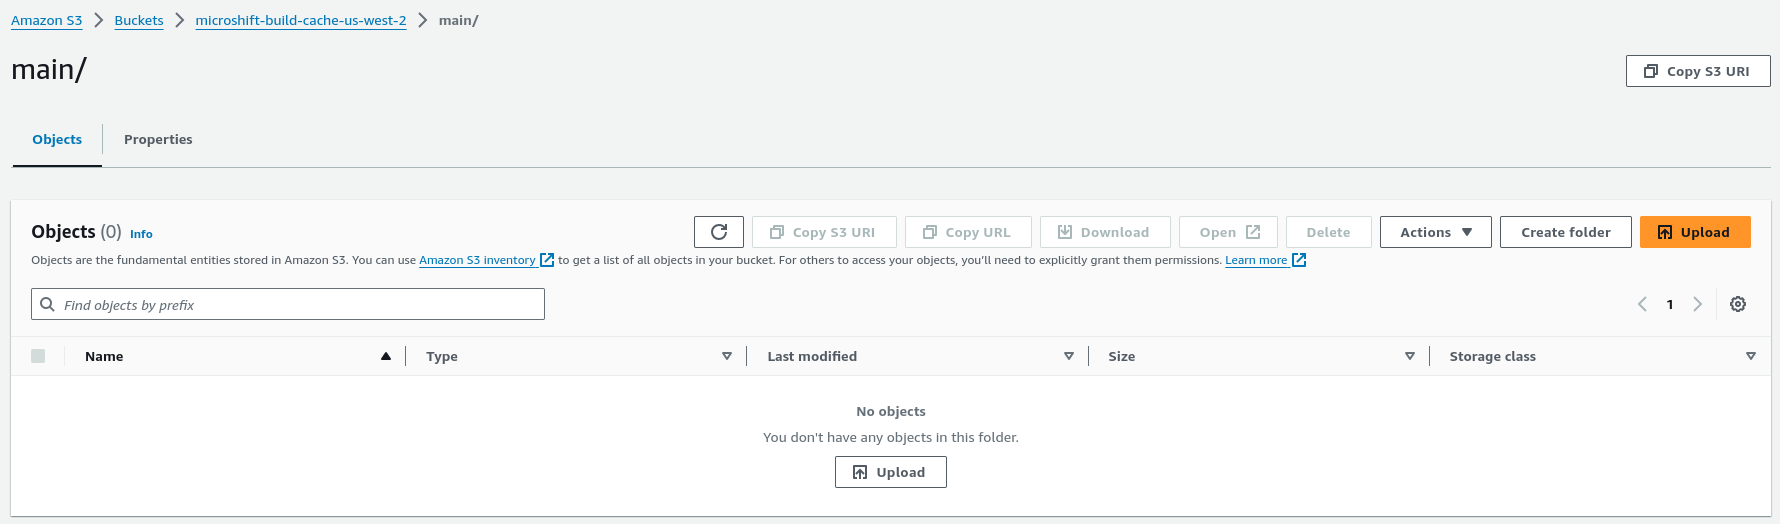Sort by Last modified column arrow
1780x524 pixels.
(x=1069, y=356)
